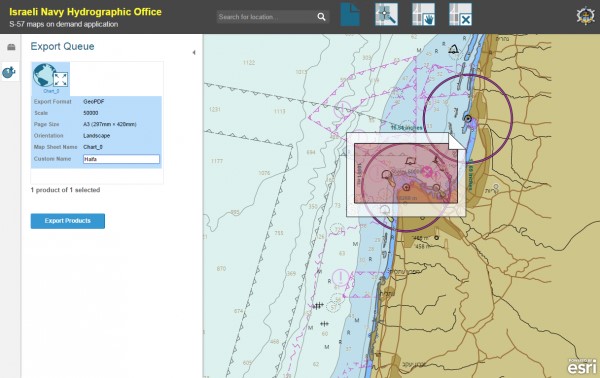Activate the pan hand chart tool
The width and height of the screenshot is (600, 378).
(x=423, y=15)
